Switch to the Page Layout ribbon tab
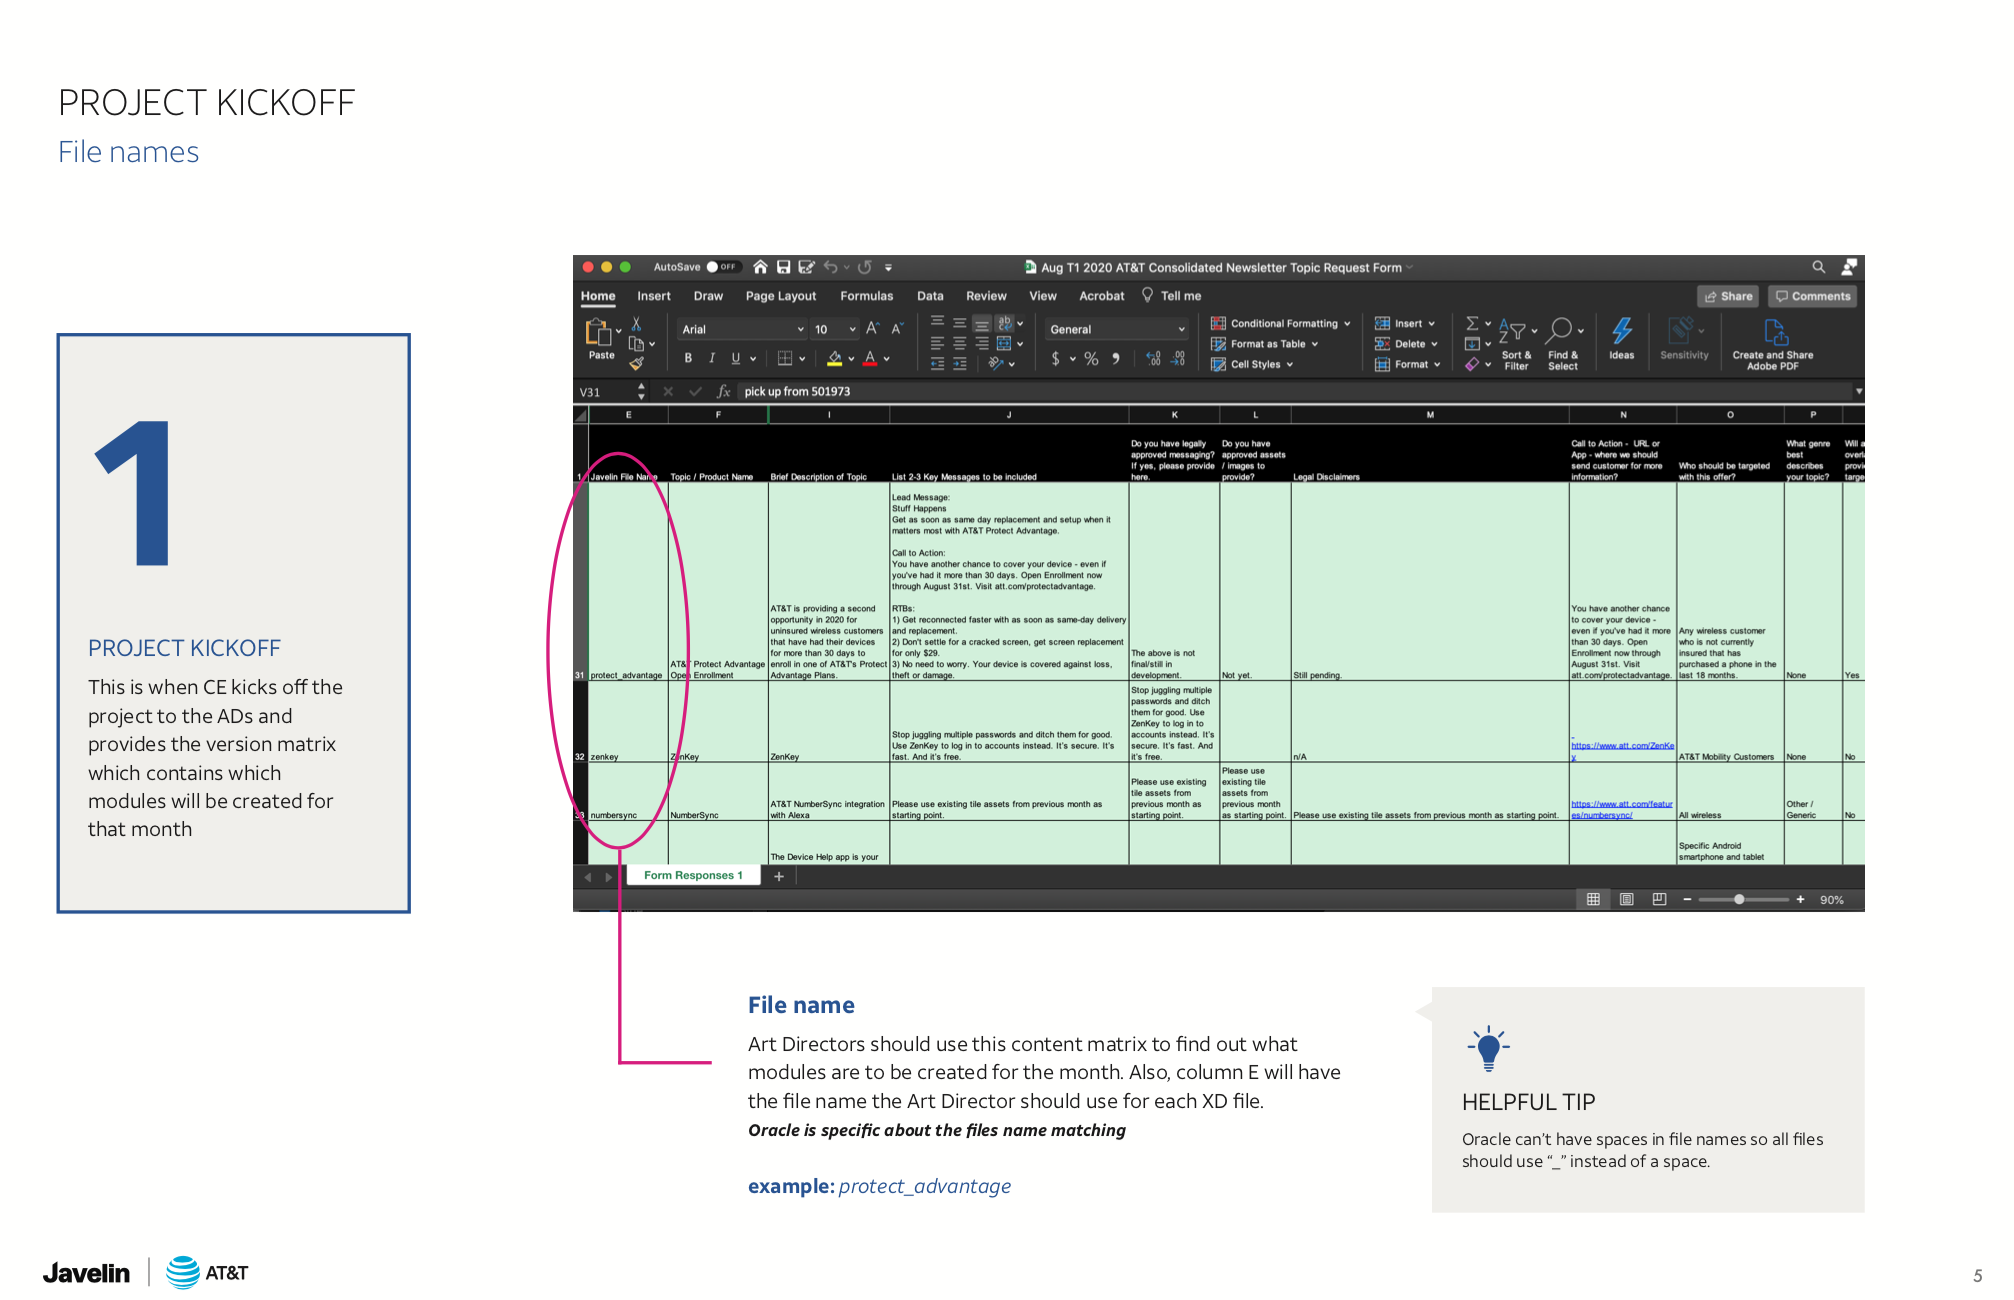Screen dimensions: 2014x1300 tap(780, 296)
